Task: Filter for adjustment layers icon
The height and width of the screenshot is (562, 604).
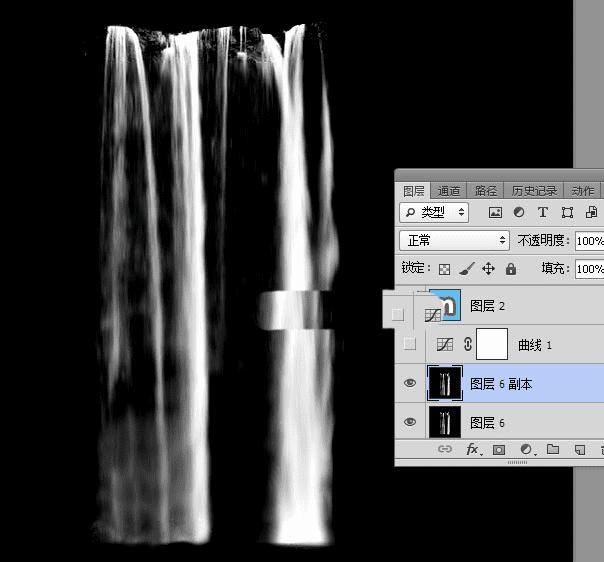Action: pos(519,212)
